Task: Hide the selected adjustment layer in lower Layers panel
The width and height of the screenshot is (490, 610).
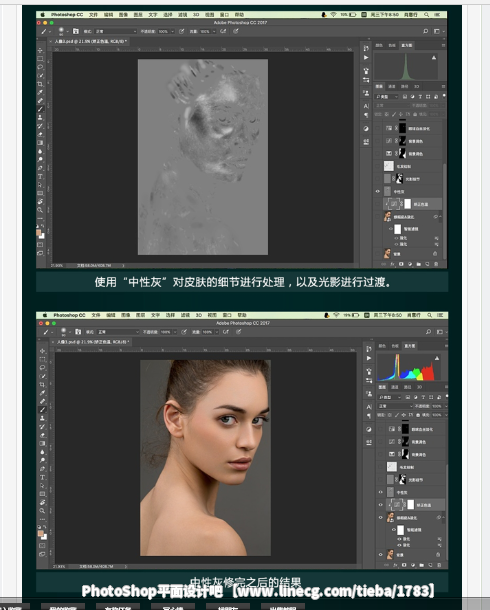Action: tap(381, 505)
